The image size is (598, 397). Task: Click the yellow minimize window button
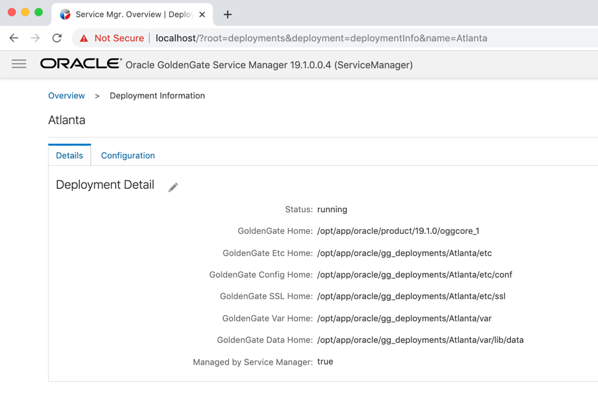click(x=25, y=12)
